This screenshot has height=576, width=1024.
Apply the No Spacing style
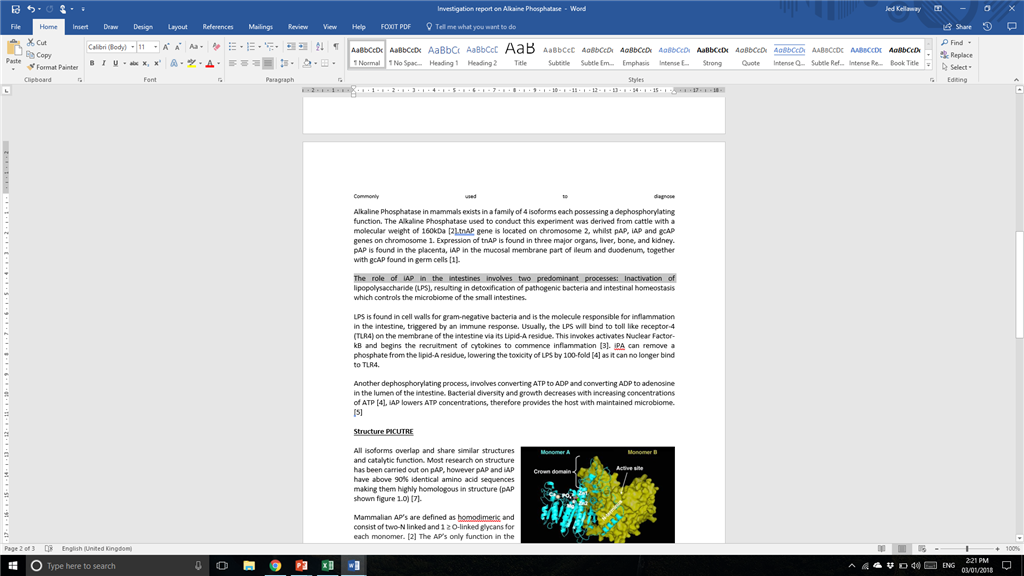406,55
